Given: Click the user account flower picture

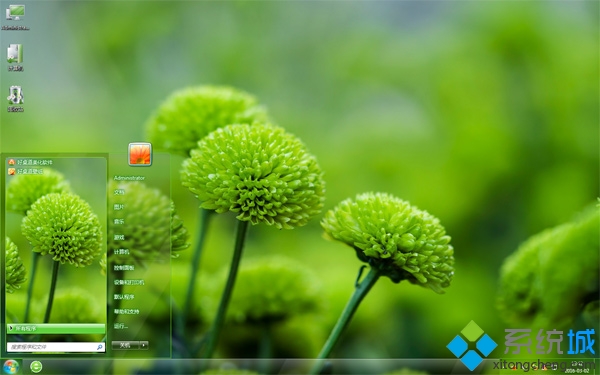Looking at the screenshot, I should pos(140,154).
